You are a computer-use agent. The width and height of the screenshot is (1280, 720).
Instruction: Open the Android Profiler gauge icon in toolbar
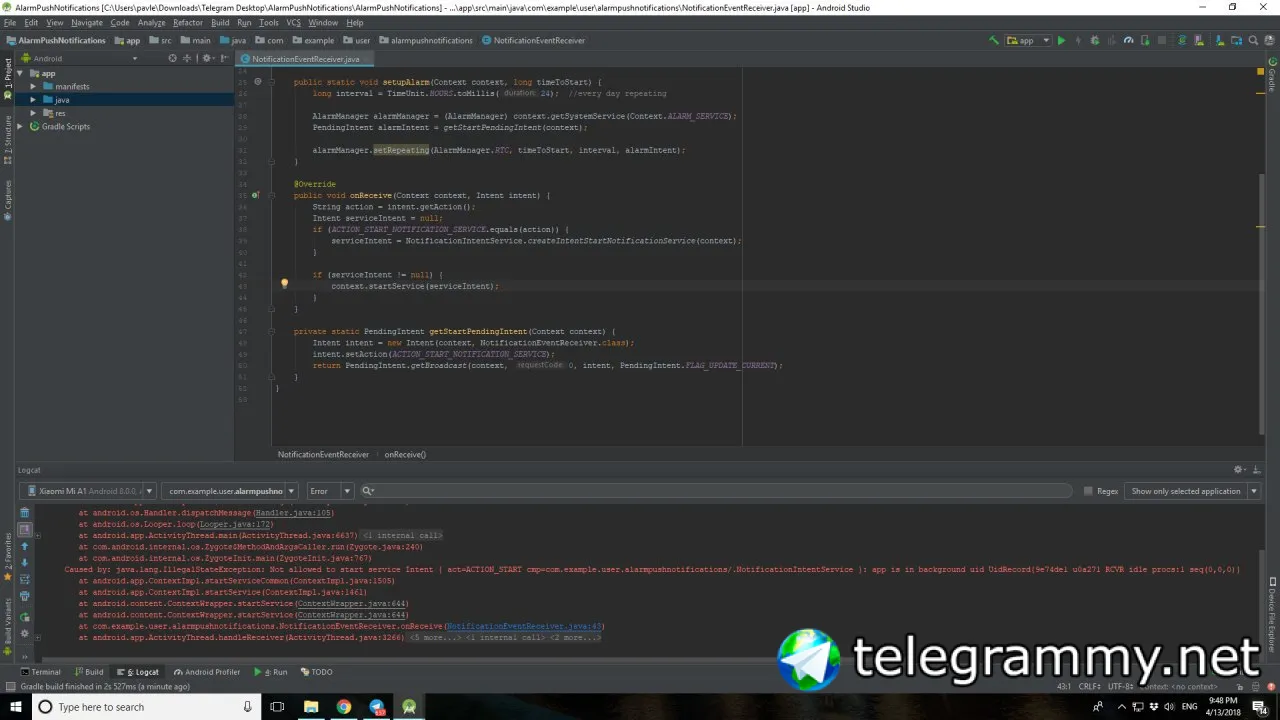(x=1129, y=41)
